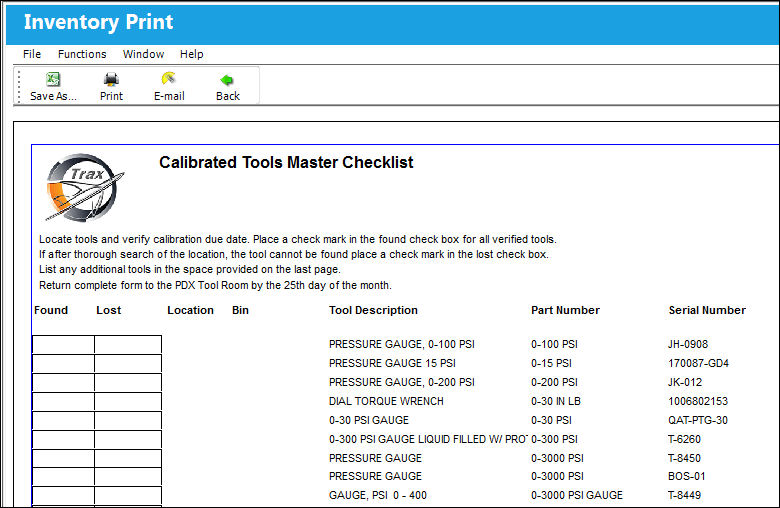Click the Tool Description column header
780x508 pixels.
(x=373, y=310)
